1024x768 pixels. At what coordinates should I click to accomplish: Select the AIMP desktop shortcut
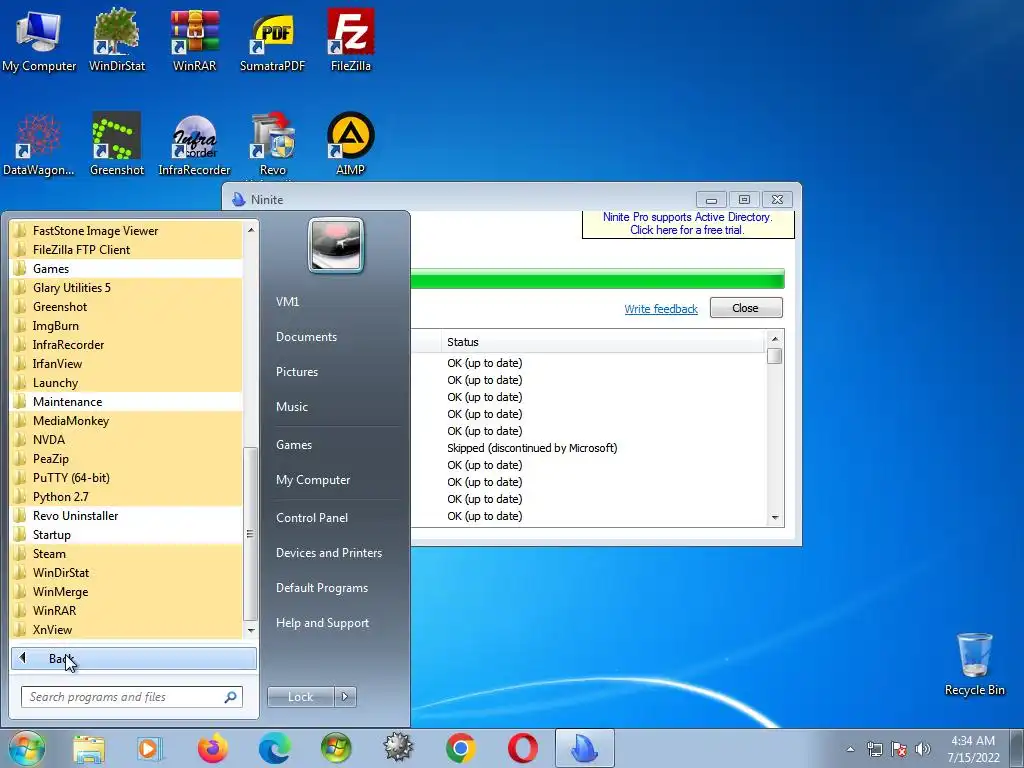[x=351, y=144]
